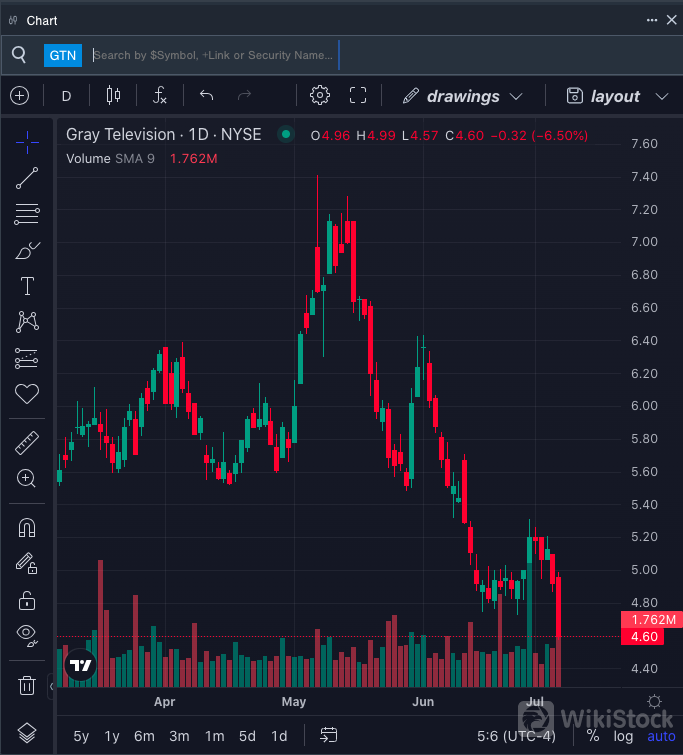Activate the magnet snap mode
Screen dimensions: 683x755
click(27, 527)
